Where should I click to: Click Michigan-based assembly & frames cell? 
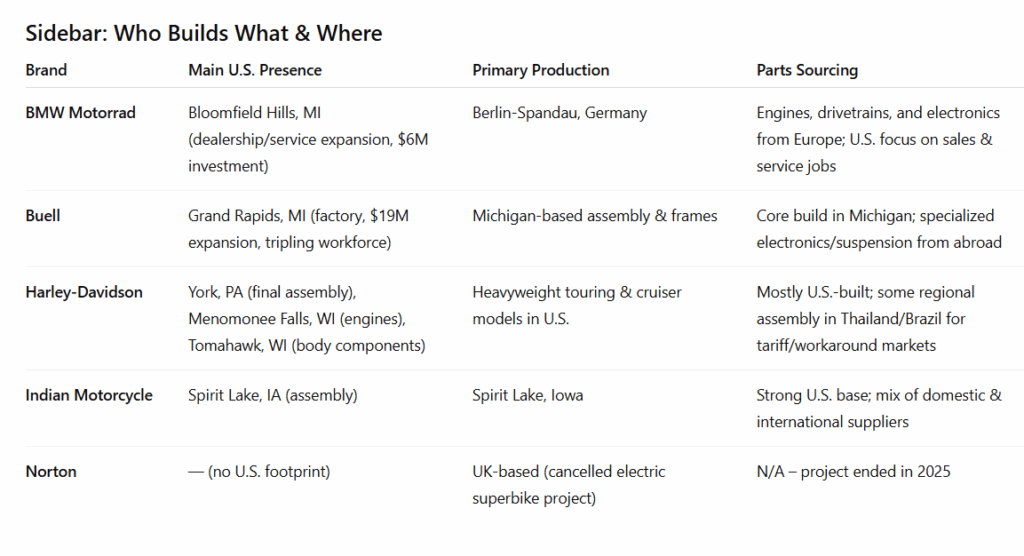[x=595, y=216]
